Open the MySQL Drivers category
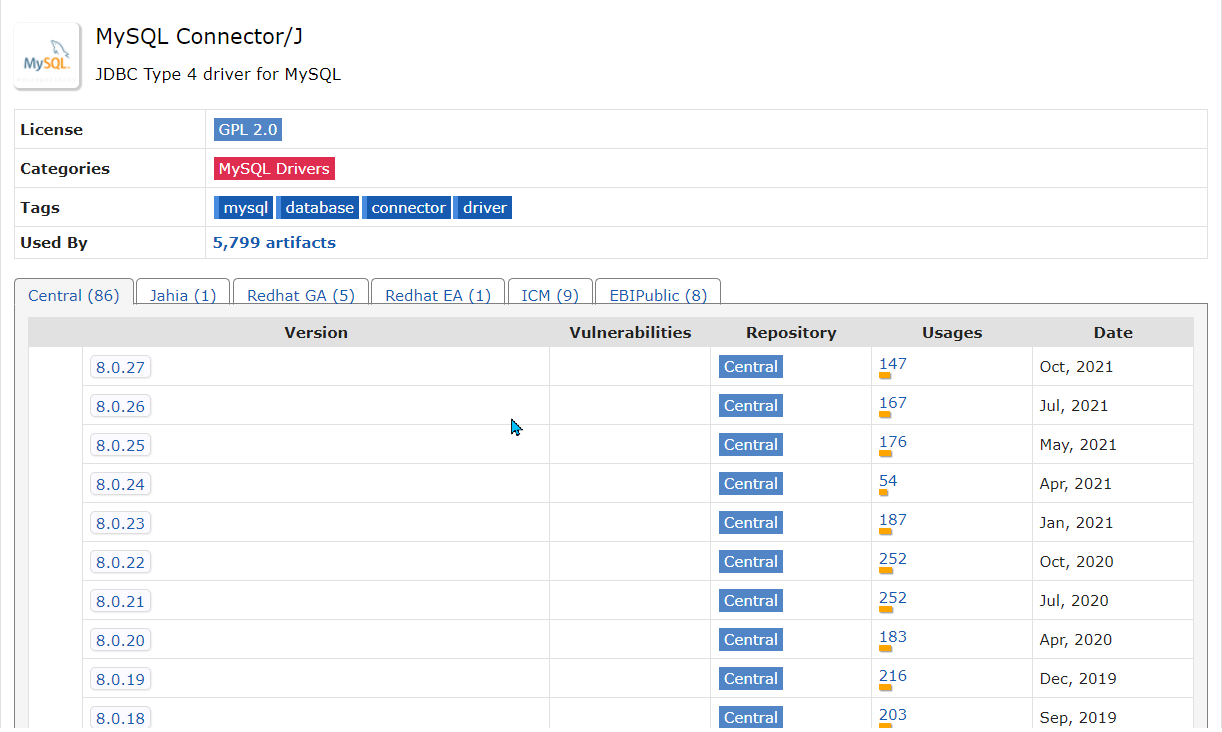The width and height of the screenshot is (1222, 732). 274,168
